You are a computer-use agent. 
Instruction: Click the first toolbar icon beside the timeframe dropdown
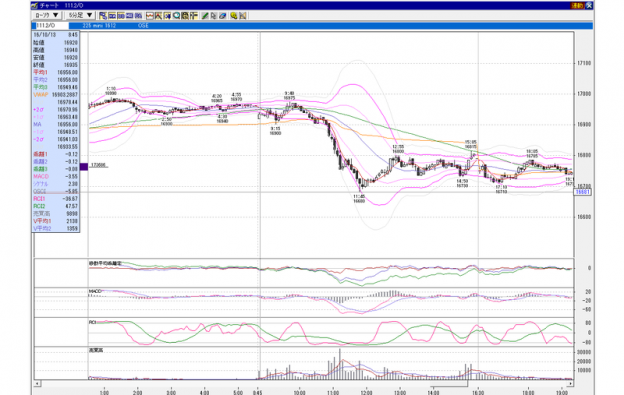point(103,16)
